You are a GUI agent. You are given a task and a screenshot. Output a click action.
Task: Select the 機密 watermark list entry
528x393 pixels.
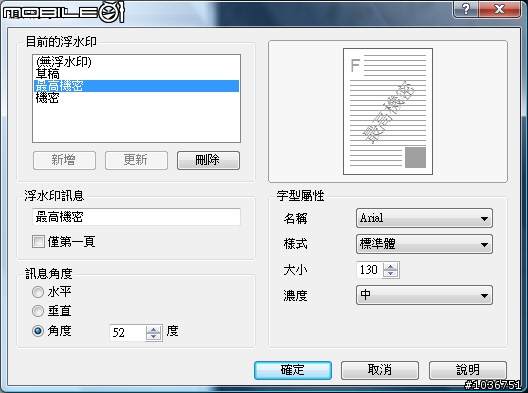136,98
